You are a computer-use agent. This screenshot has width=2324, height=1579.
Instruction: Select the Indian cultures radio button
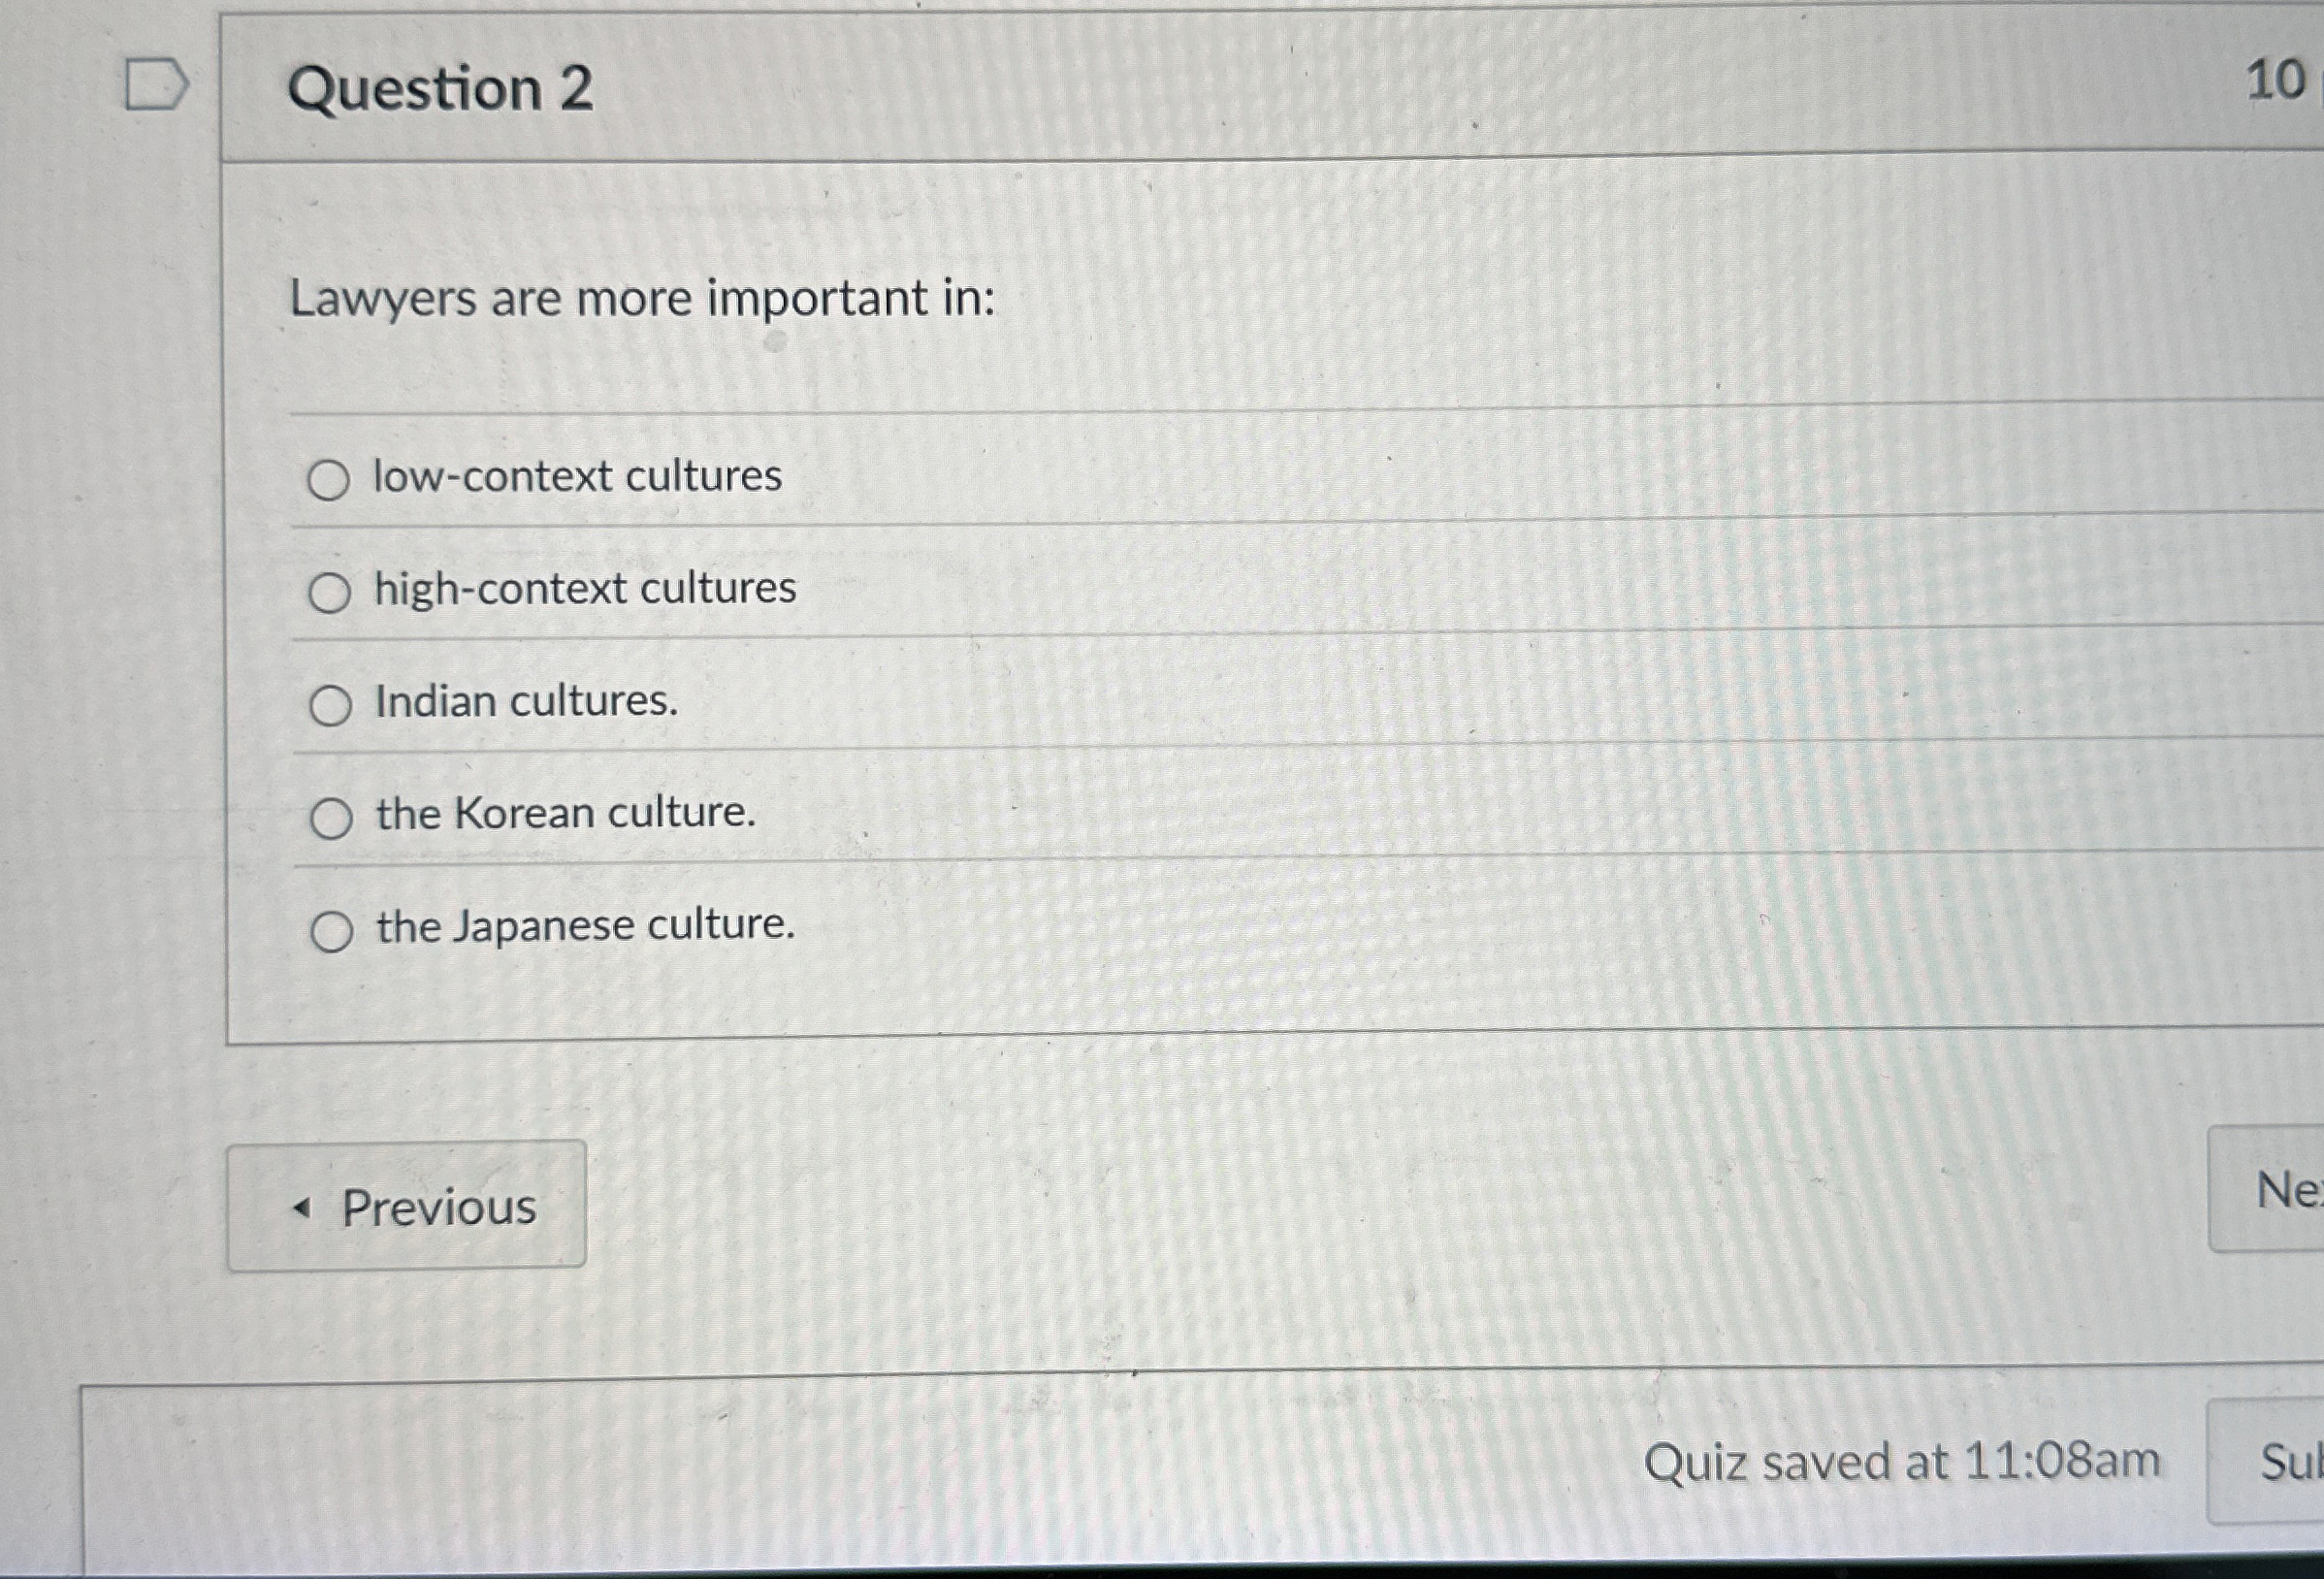[x=330, y=706]
